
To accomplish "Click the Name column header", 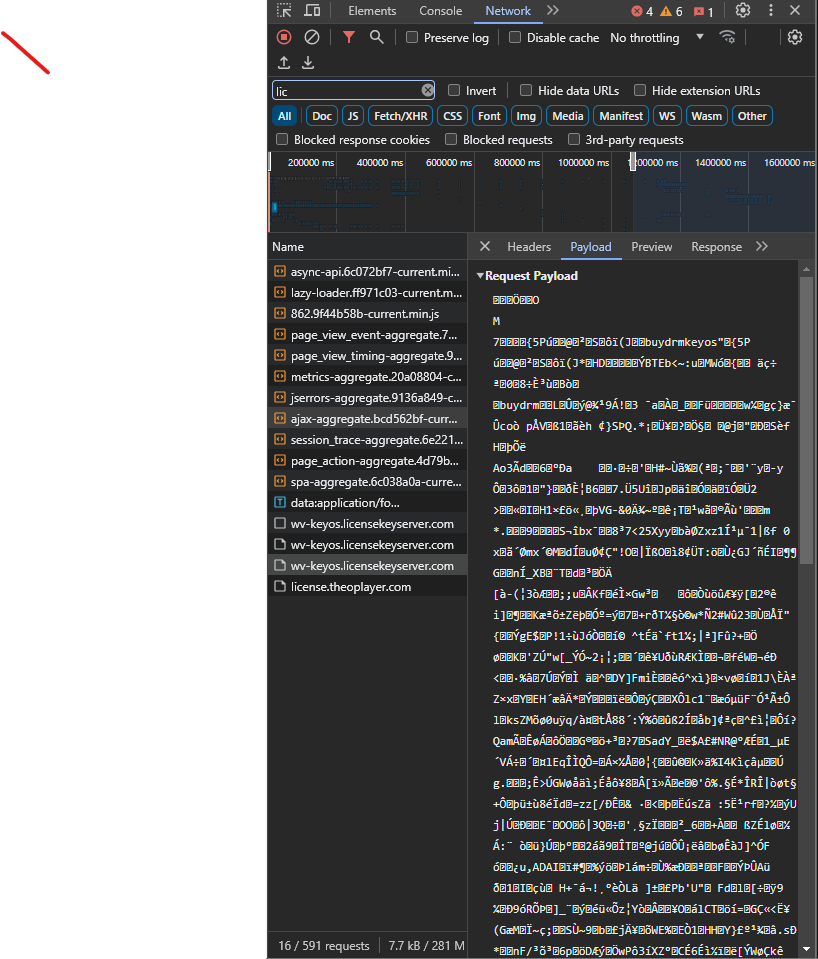I will 367,246.
